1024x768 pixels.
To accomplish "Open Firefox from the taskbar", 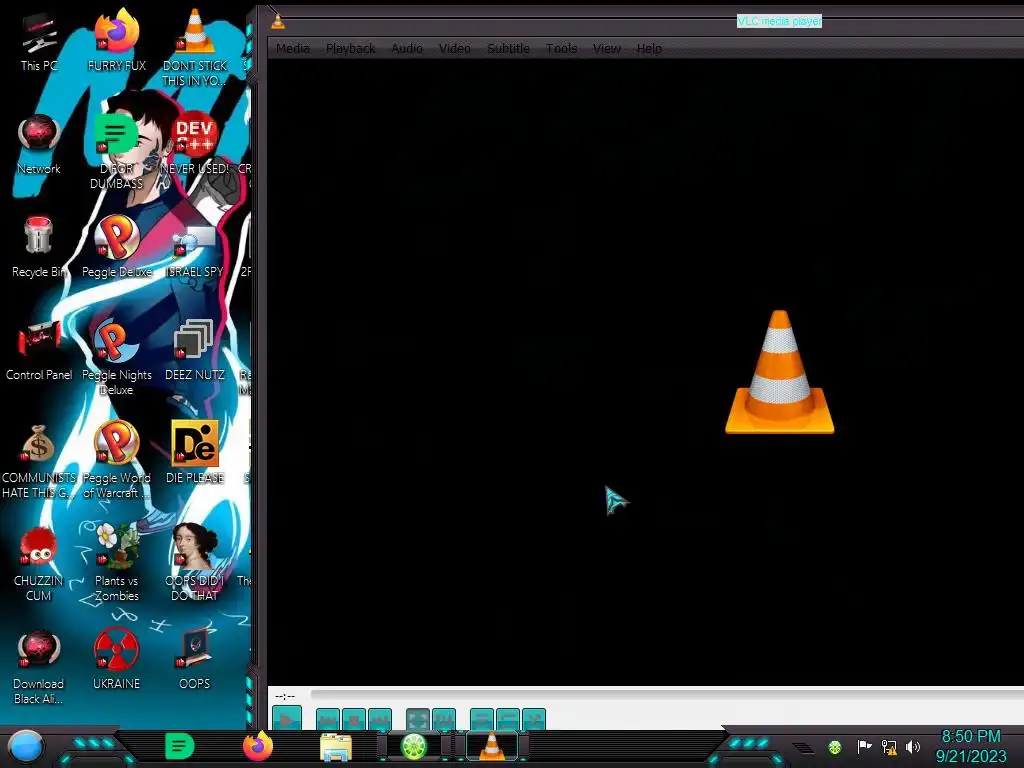I will [258, 746].
